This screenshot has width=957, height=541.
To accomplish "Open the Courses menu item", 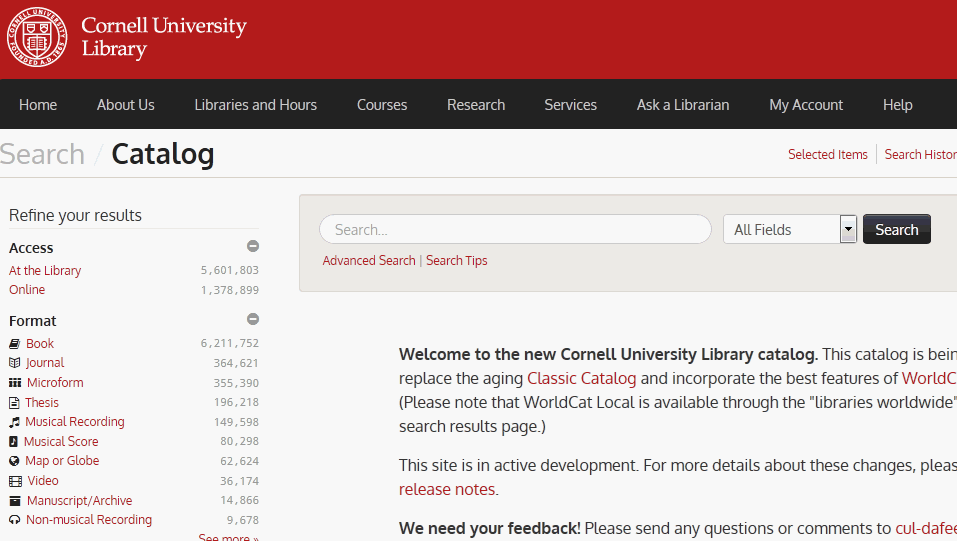I will pos(382,105).
